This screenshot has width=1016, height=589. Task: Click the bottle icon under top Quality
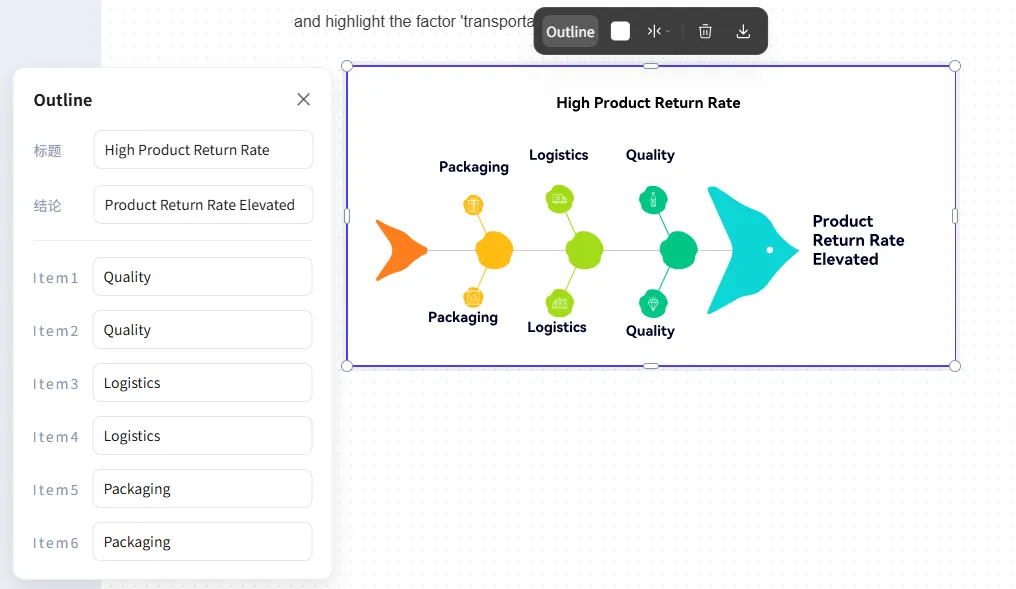point(653,200)
